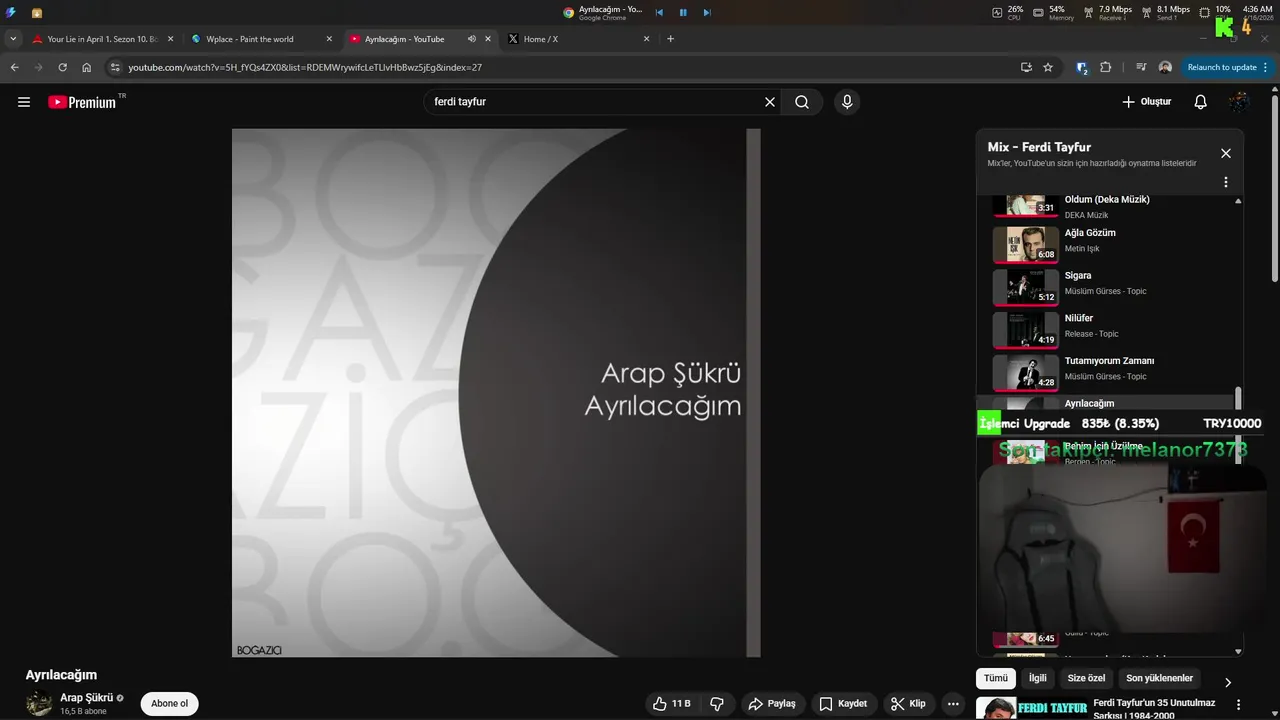This screenshot has height=720, width=1280.
Task: Play Tutamıyorum Zamanı in the mix
Action: (x=1110, y=371)
